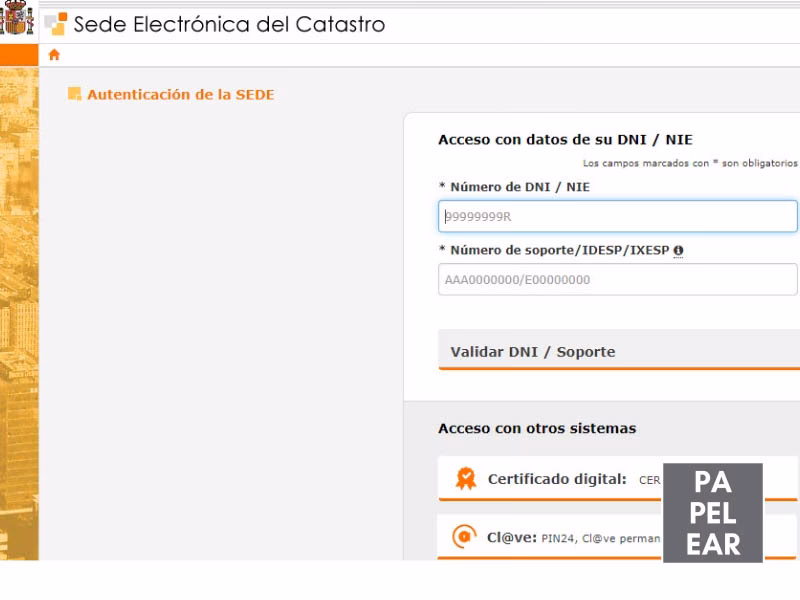Click the Spanish coat of arms emblem
The width and height of the screenshot is (800, 600).
coord(15,20)
